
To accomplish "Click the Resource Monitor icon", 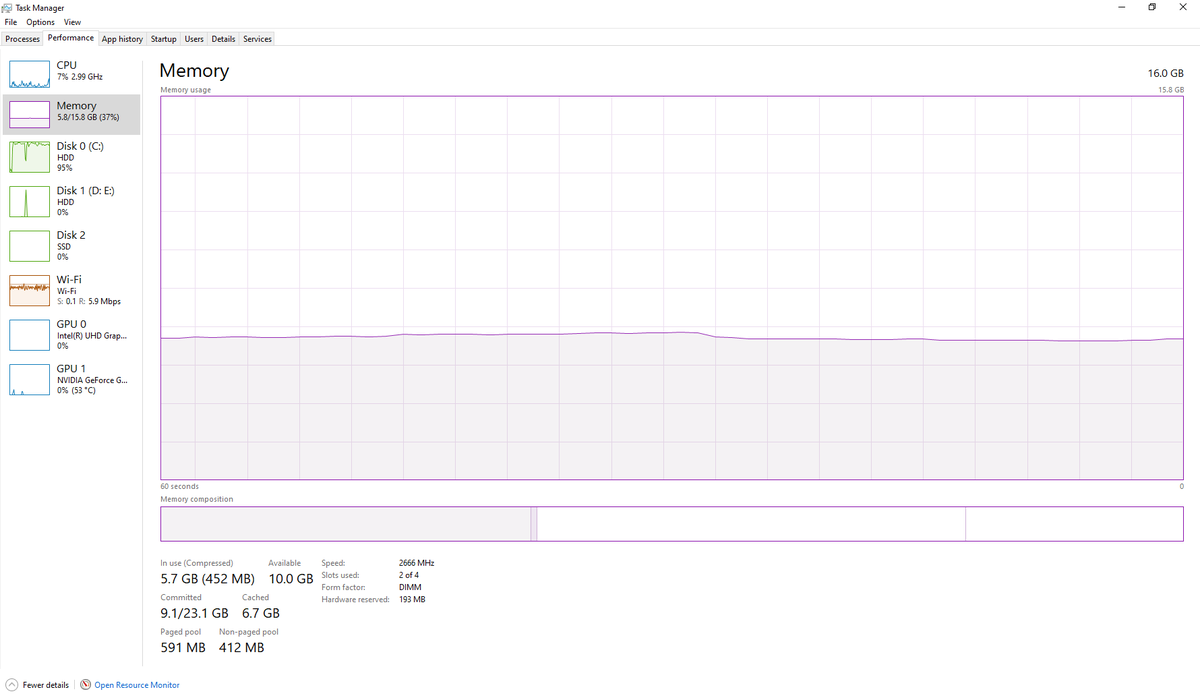I will point(86,685).
